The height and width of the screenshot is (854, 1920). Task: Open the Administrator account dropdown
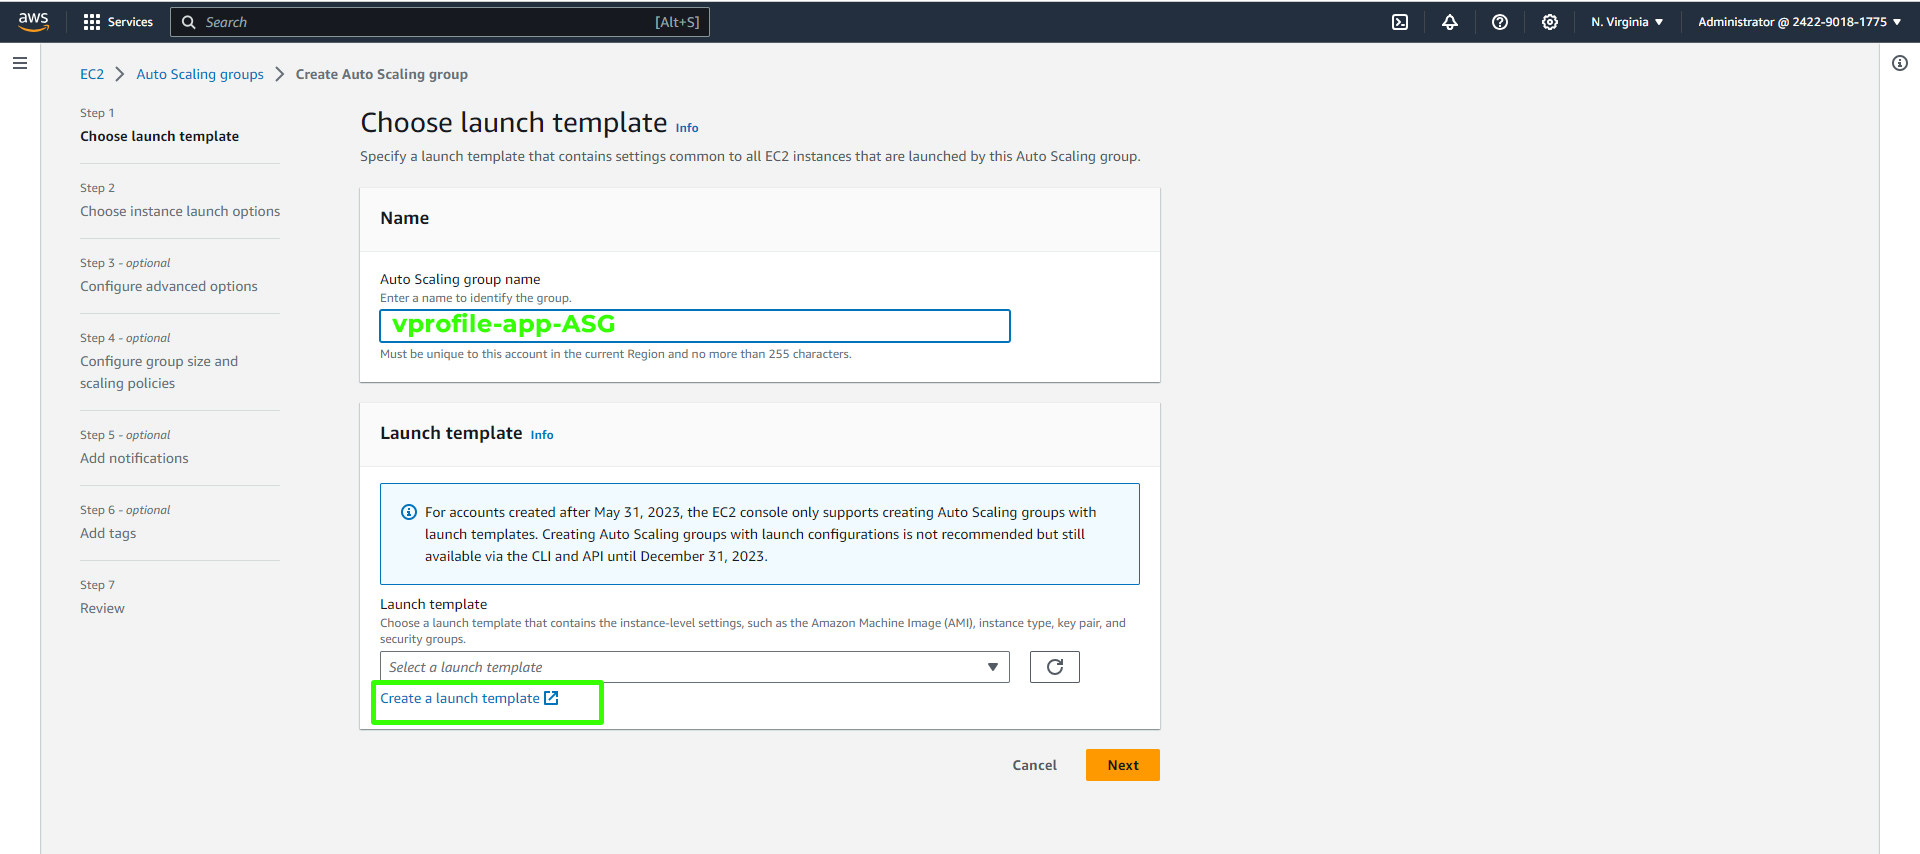[x=1800, y=22]
